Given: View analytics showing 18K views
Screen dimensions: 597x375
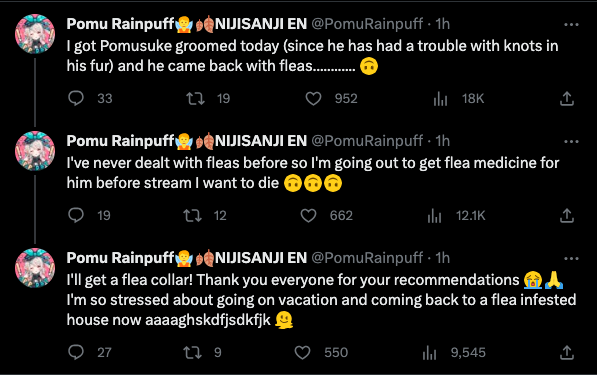Looking at the screenshot, I should click(x=440, y=99).
